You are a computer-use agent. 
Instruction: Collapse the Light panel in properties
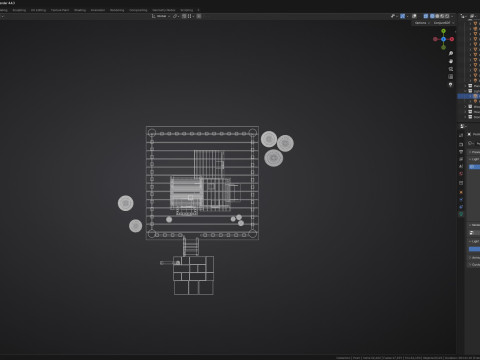(x=474, y=159)
